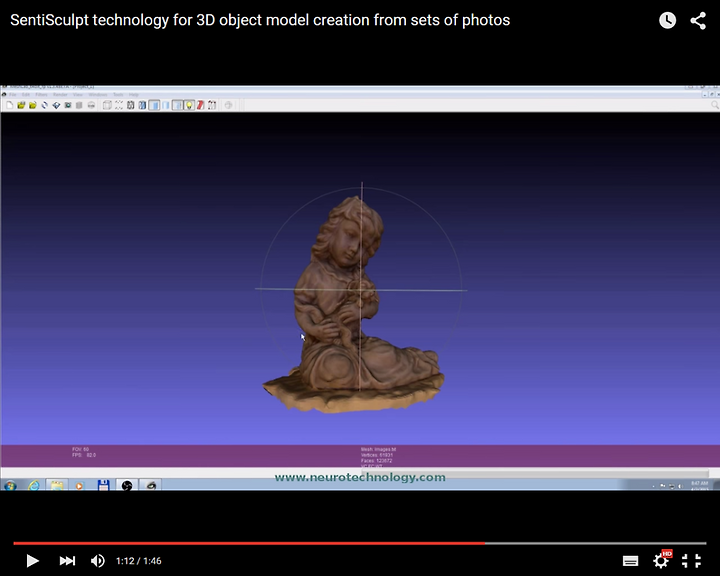Viewport: 720px width, 576px height.
Task: Launch Internet Explorer from taskbar
Action: [34, 485]
